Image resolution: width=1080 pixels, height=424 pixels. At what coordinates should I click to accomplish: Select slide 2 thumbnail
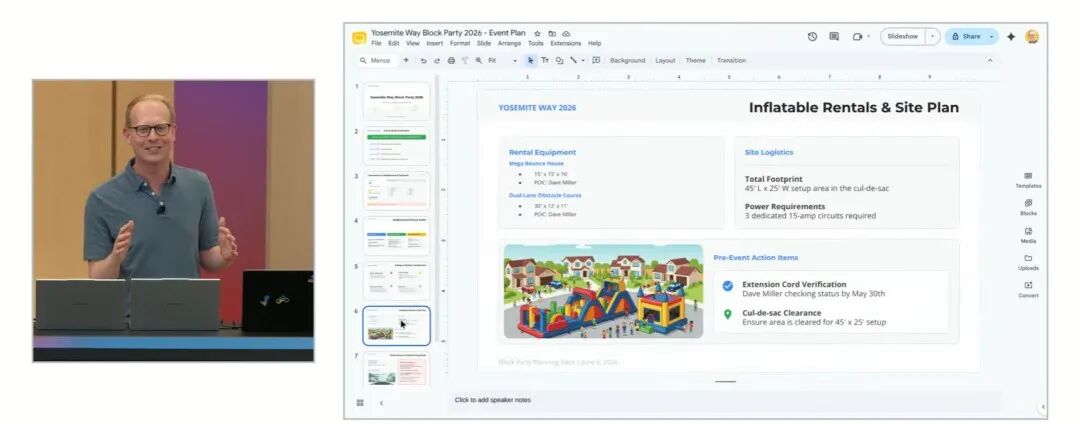[397, 146]
